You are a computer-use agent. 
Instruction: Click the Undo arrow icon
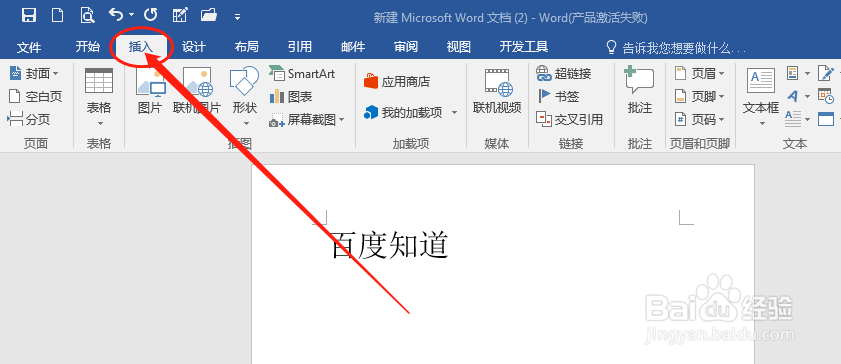[116, 15]
